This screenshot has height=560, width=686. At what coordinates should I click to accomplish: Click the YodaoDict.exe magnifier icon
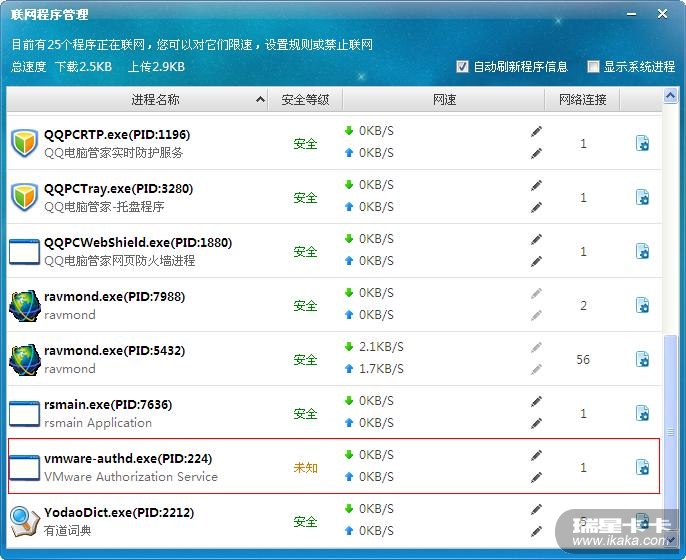25,521
